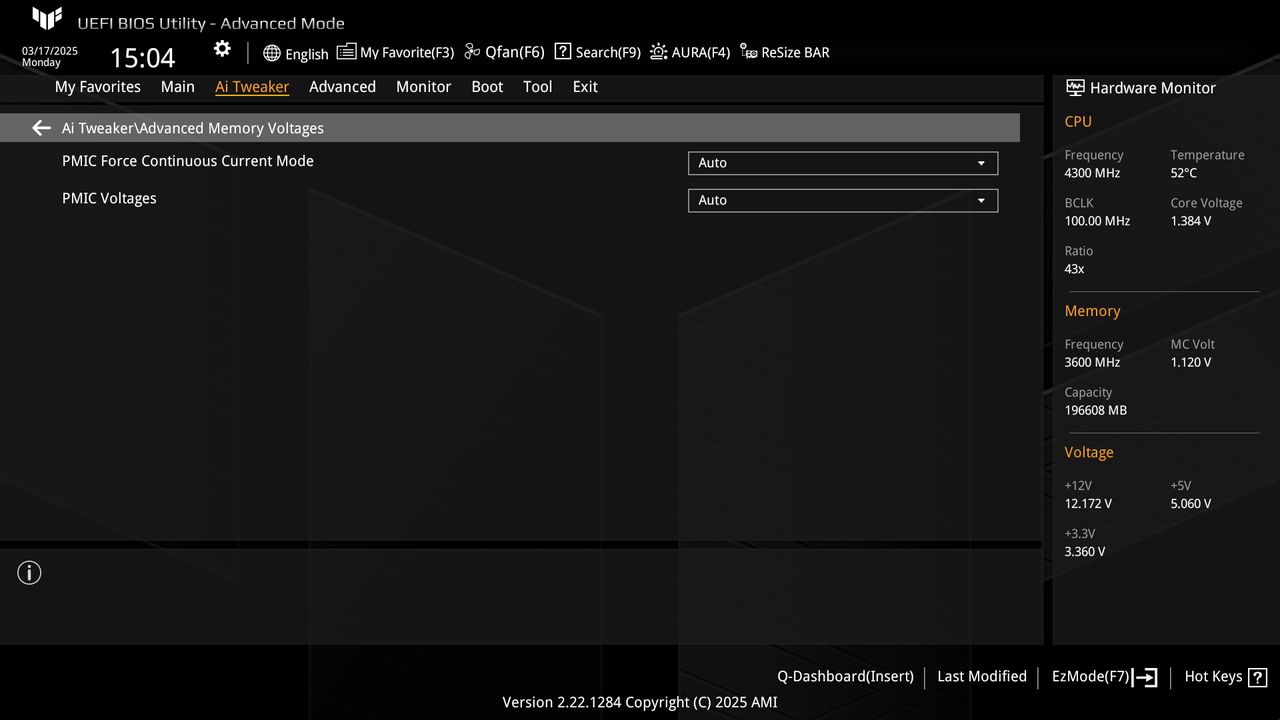Click the Memory section heading
Viewport: 1280px width, 720px height.
point(1092,311)
